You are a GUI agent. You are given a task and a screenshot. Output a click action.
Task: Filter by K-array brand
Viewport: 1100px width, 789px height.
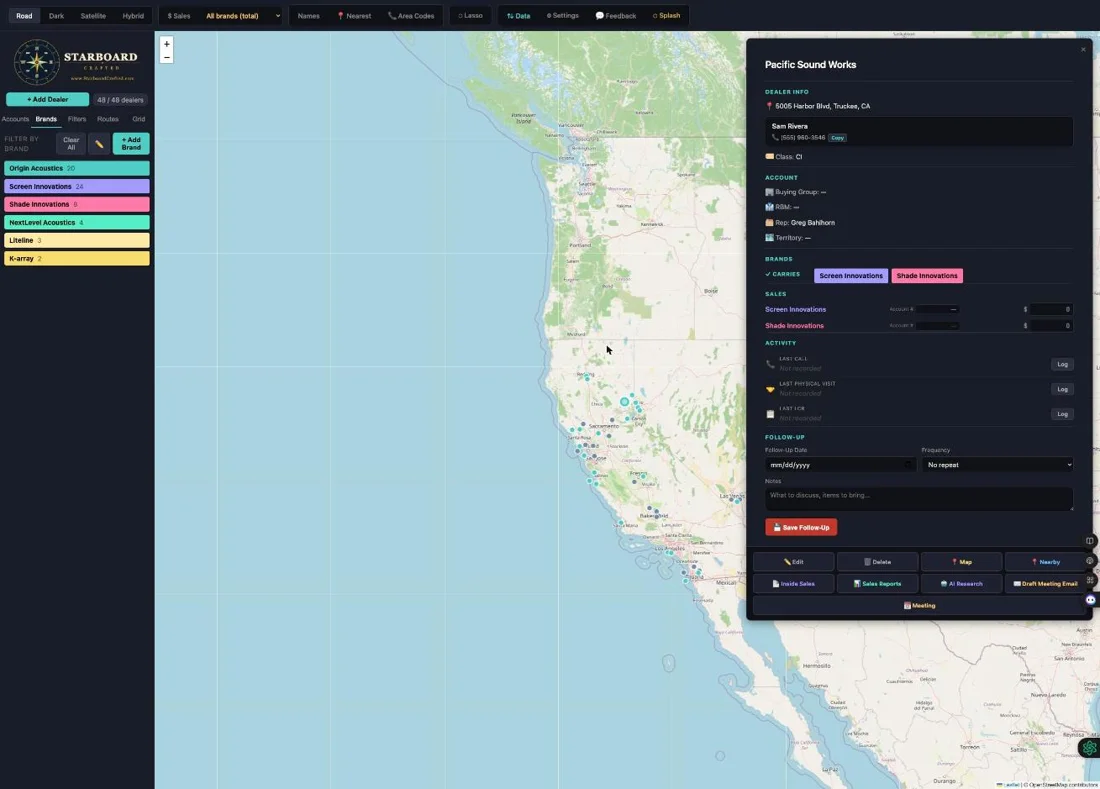click(x=77, y=258)
